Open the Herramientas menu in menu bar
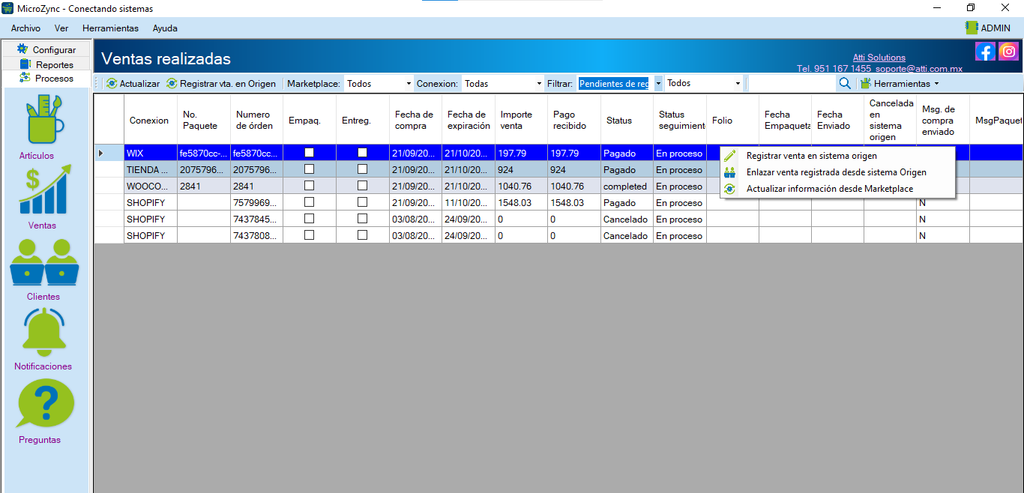The image size is (1024, 493). point(110,28)
